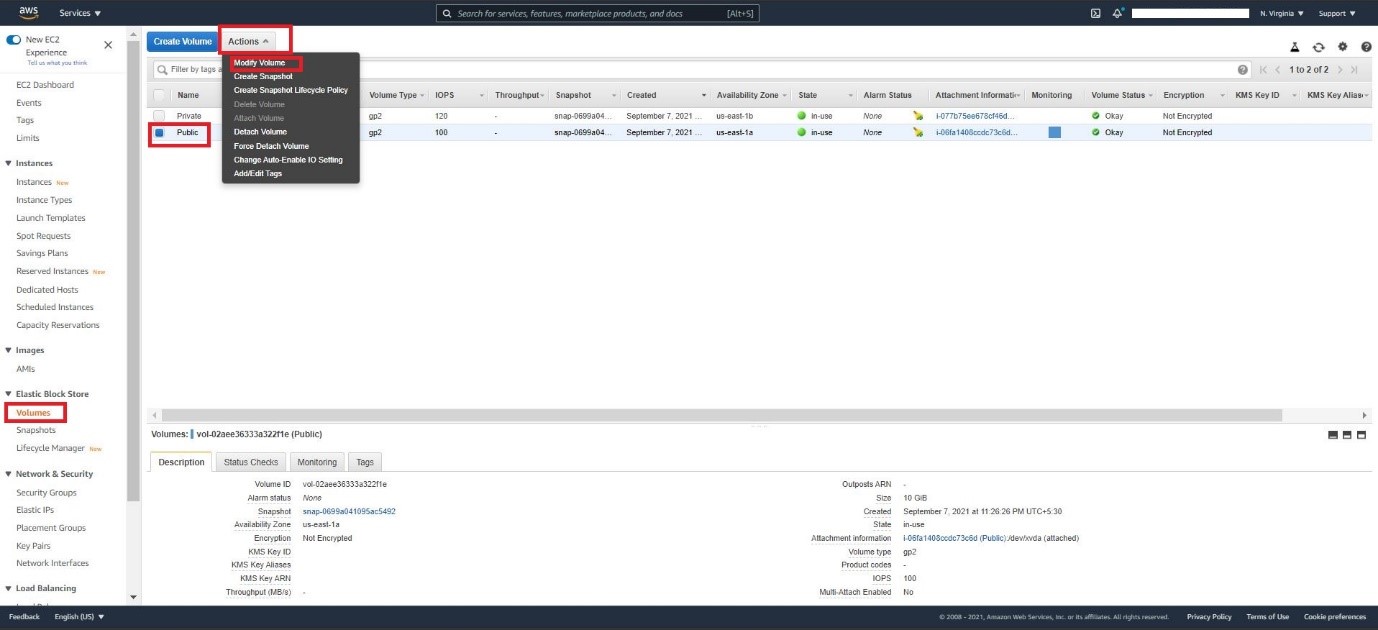Image resolution: width=1378 pixels, height=630 pixels.
Task: Go to next results page arrow
Action: click(x=1340, y=70)
